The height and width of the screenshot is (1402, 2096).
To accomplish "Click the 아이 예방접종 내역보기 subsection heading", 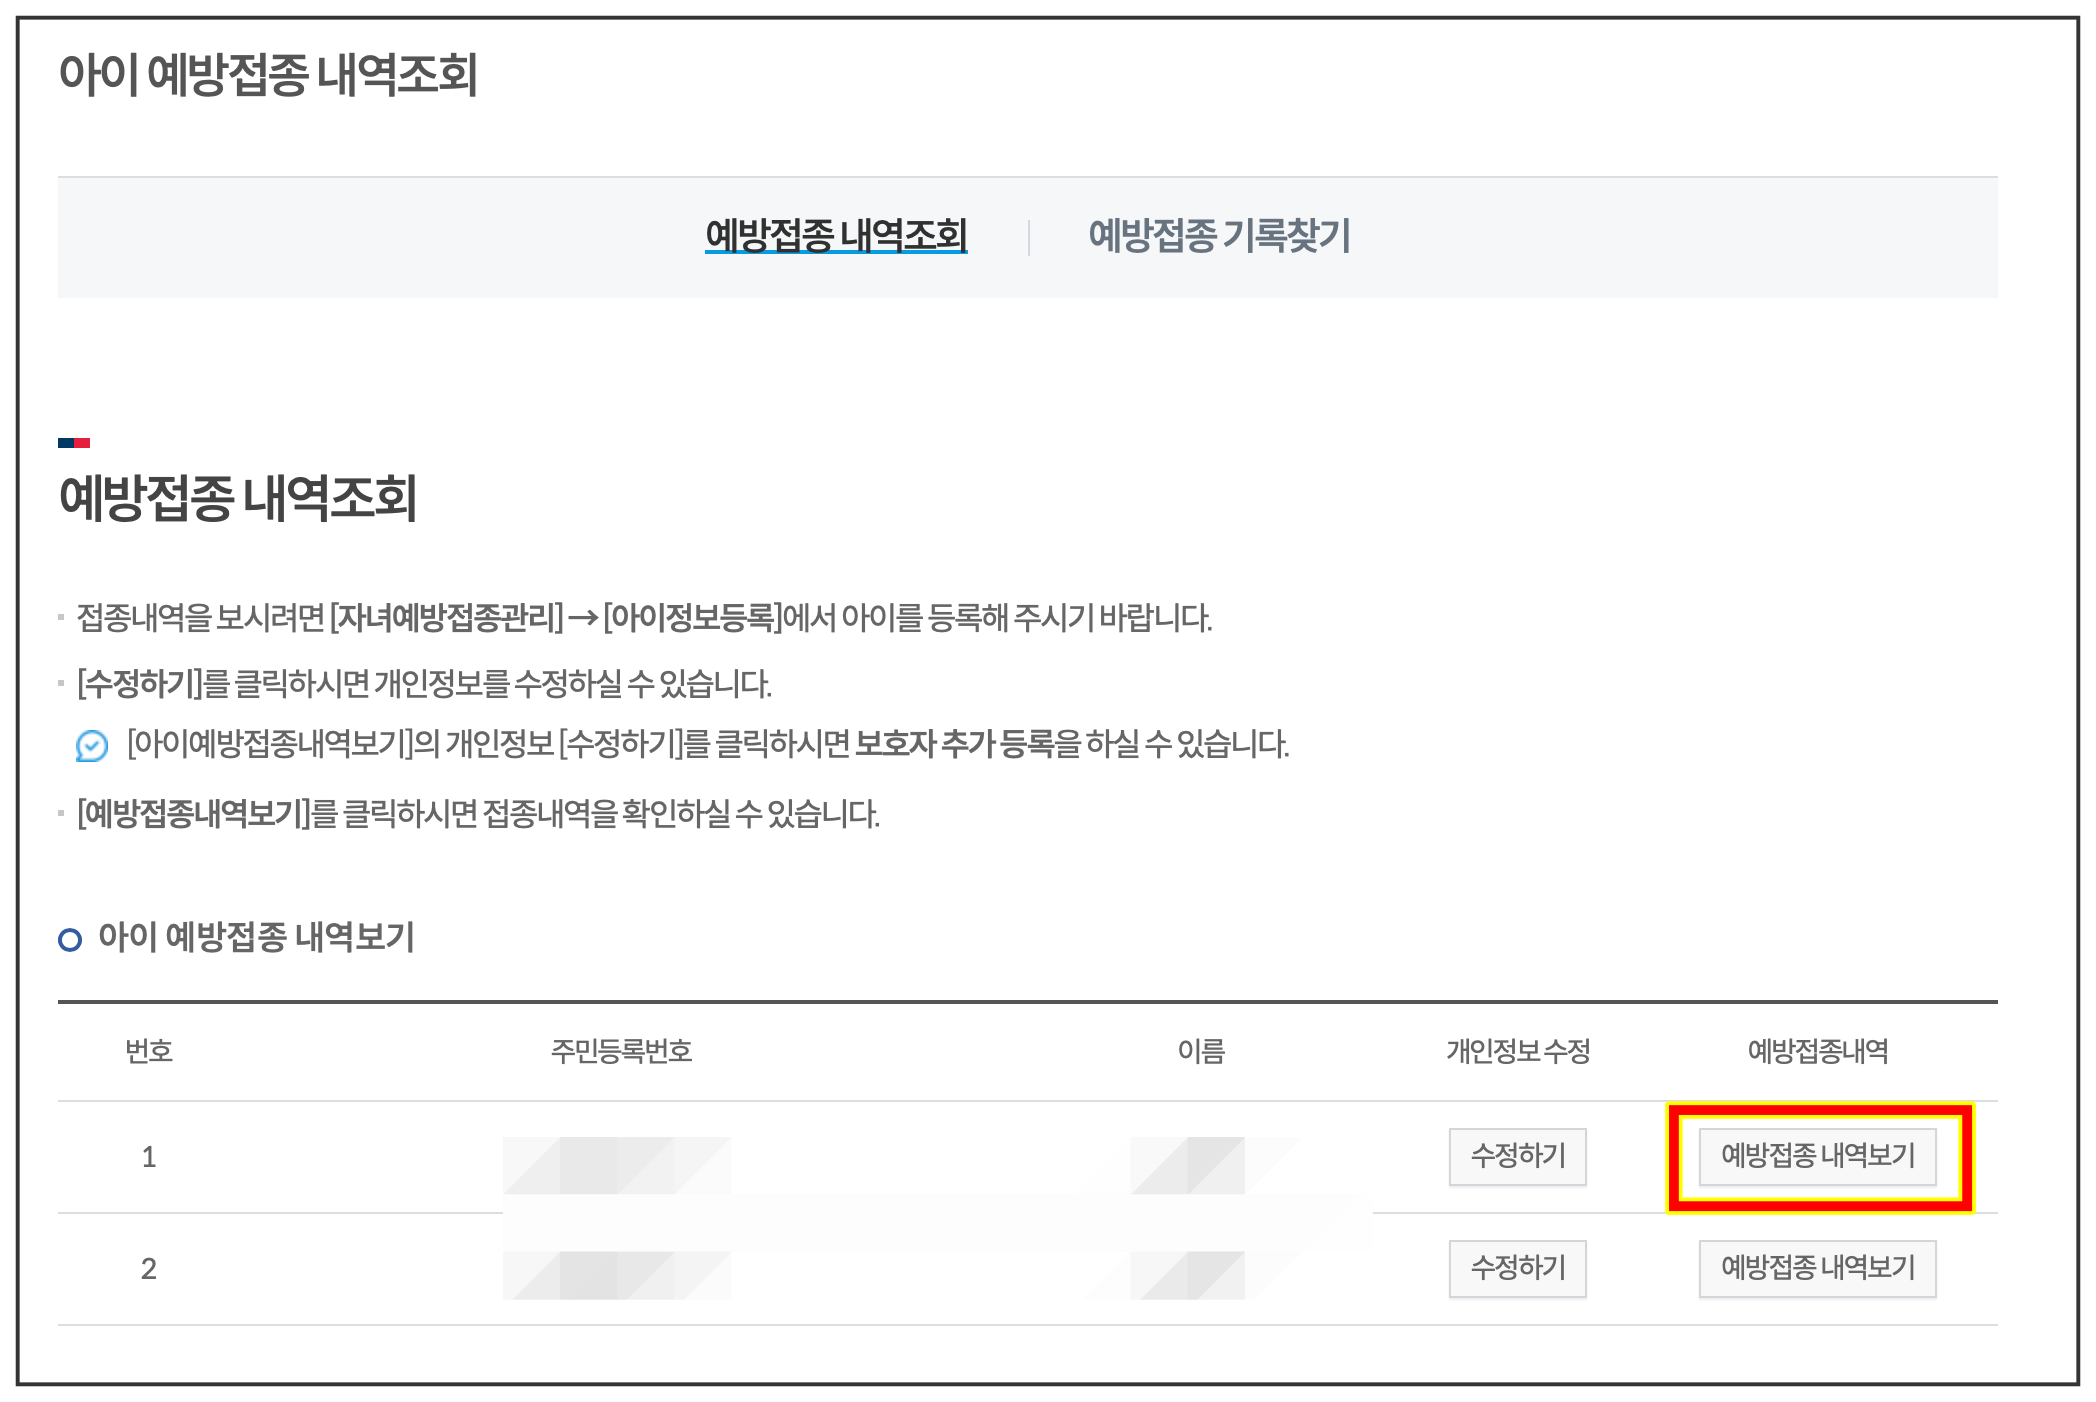I will (256, 937).
